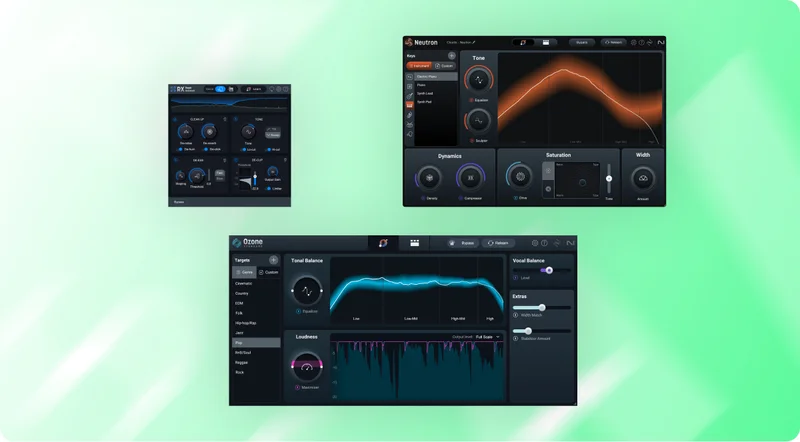
Task: Switch to Instrument tab in Neutron Keys
Action: 419,66
